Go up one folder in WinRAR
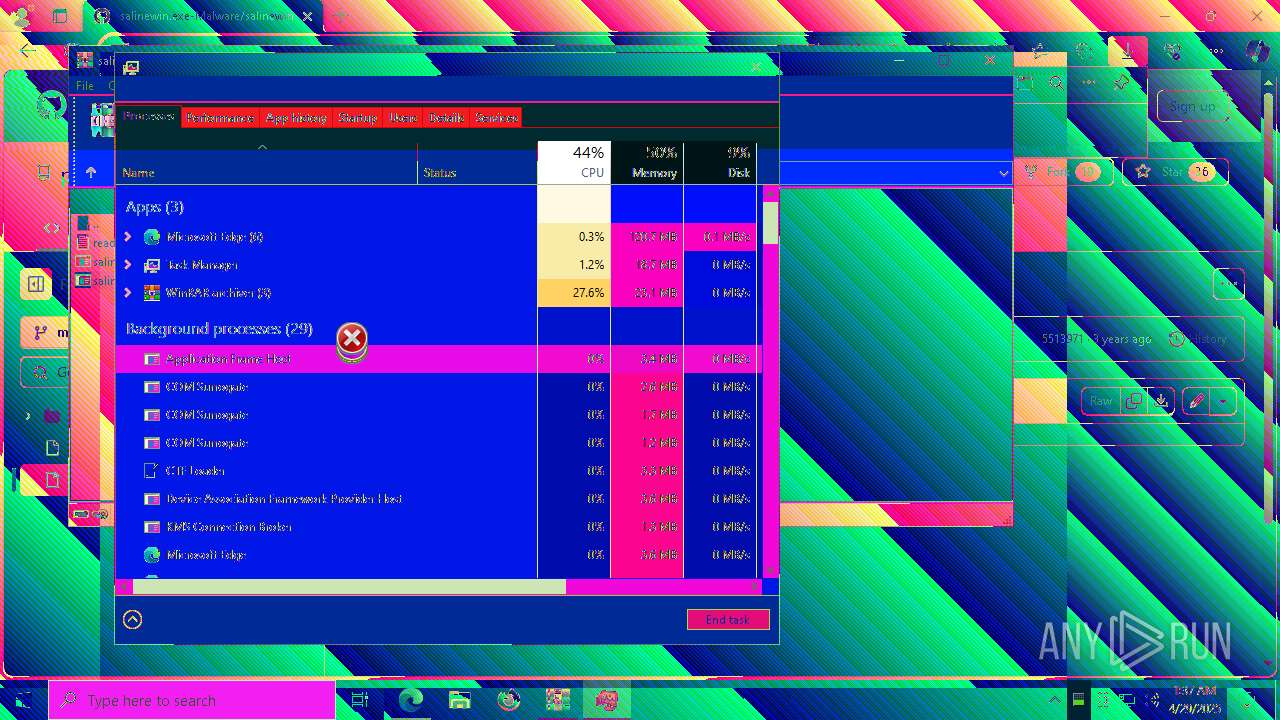The height and width of the screenshot is (720, 1280). click(91, 172)
